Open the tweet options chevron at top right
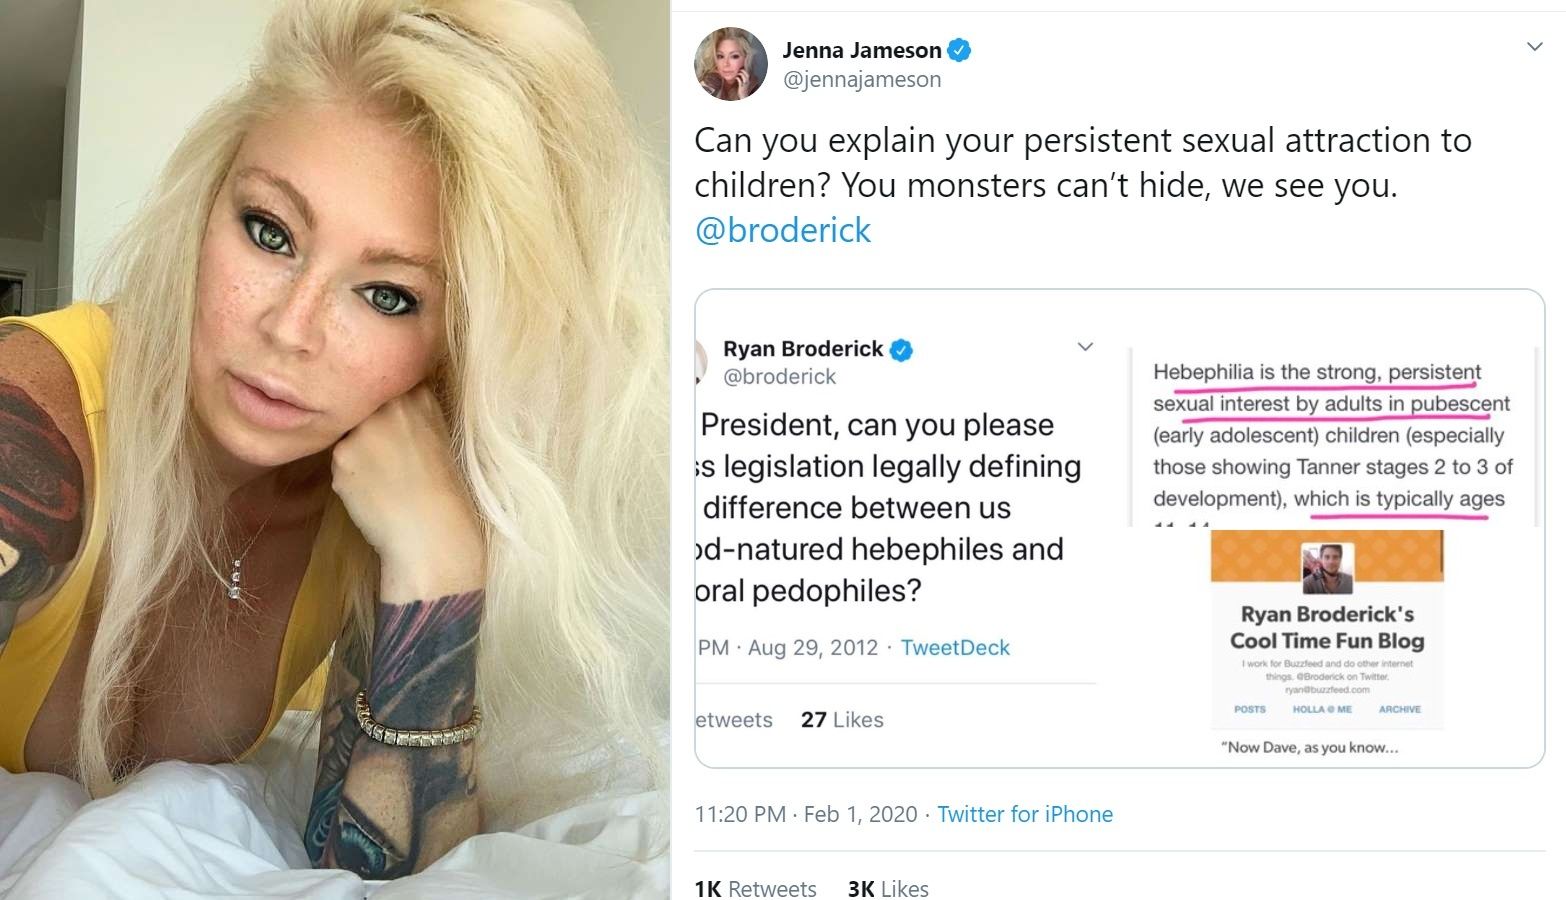Viewport: 1566px width, 900px height. [1534, 47]
